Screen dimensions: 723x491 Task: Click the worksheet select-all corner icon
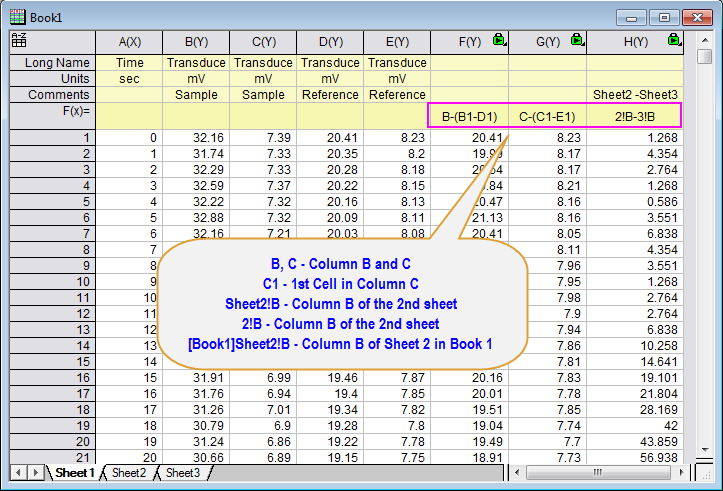coord(17,41)
